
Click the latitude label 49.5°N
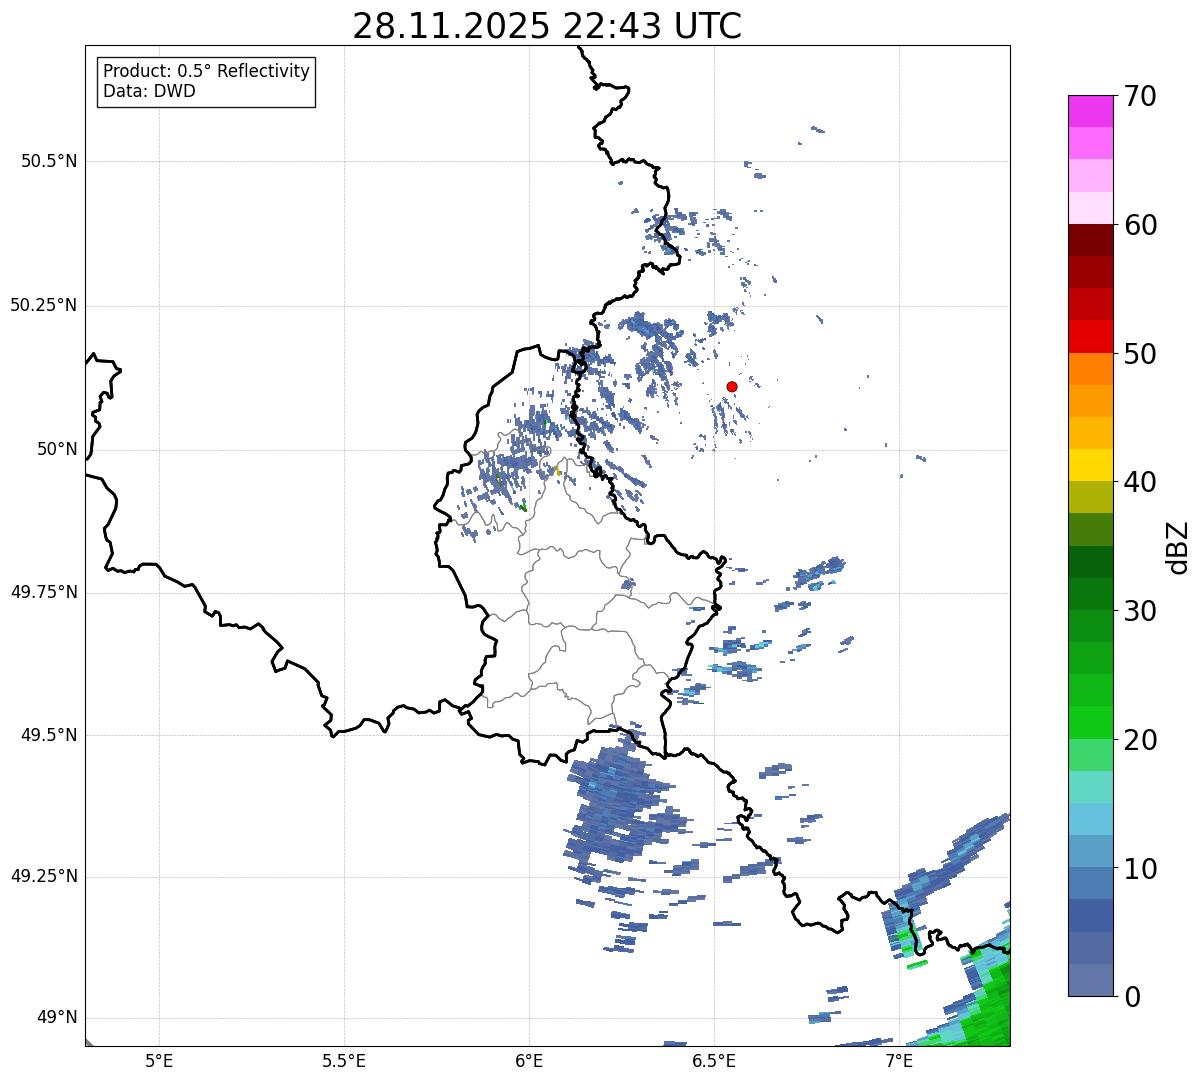click(x=49, y=735)
